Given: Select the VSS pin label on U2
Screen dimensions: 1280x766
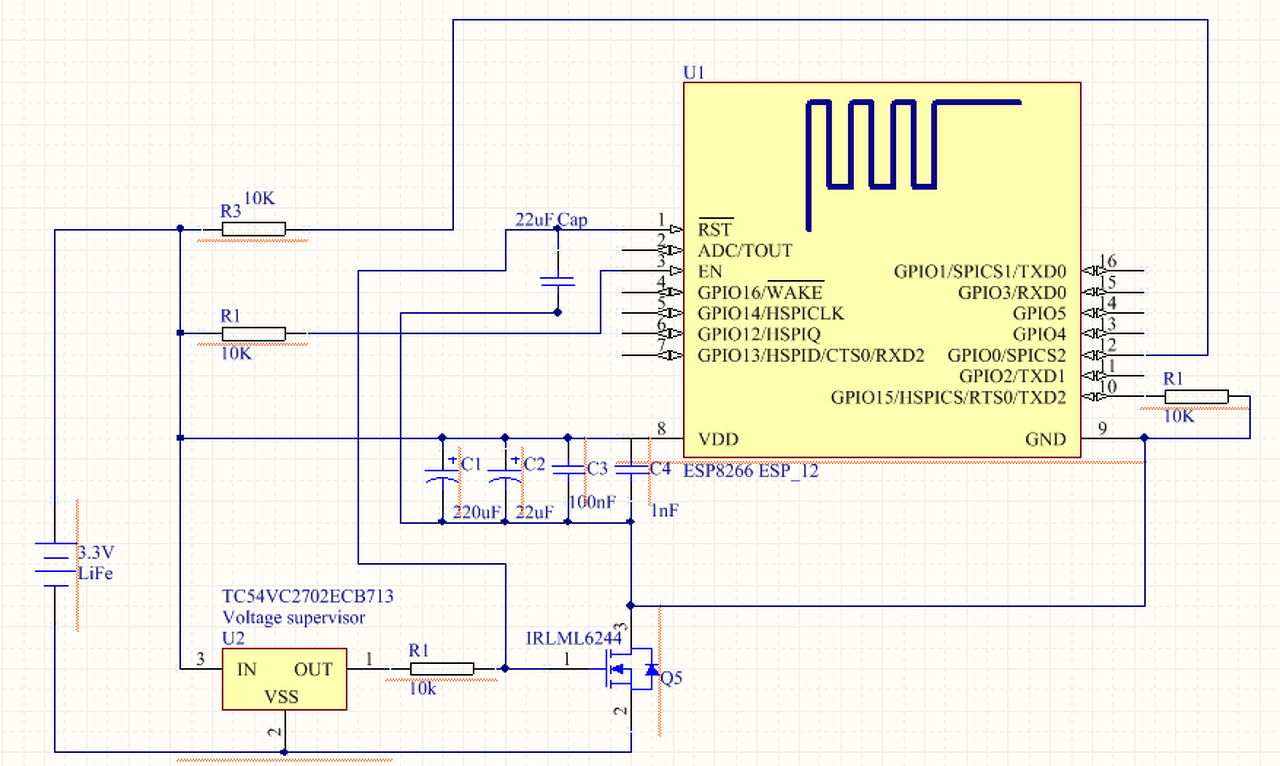Looking at the screenshot, I should tap(281, 696).
